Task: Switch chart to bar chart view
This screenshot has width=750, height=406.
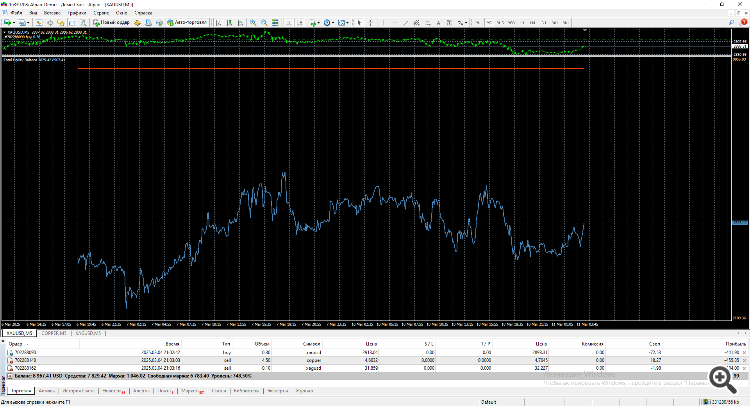Action: 219,22
